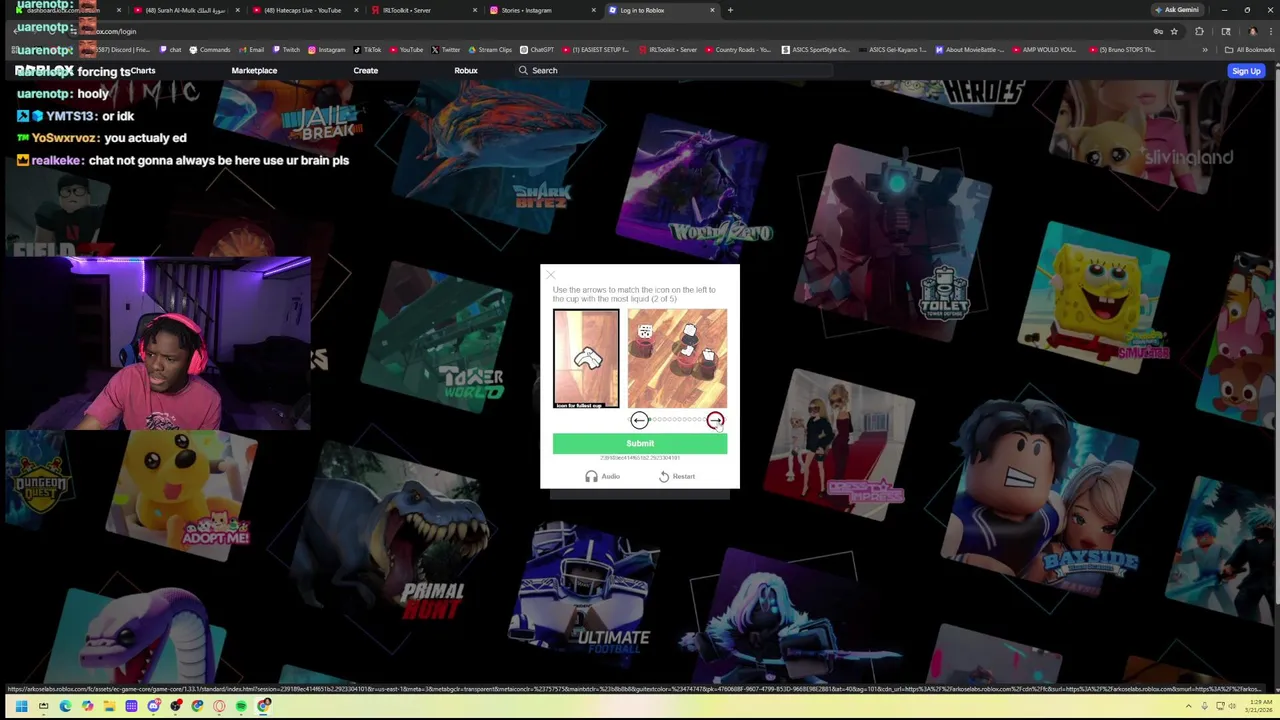Close the Log in to Roblox tab

click(712, 10)
